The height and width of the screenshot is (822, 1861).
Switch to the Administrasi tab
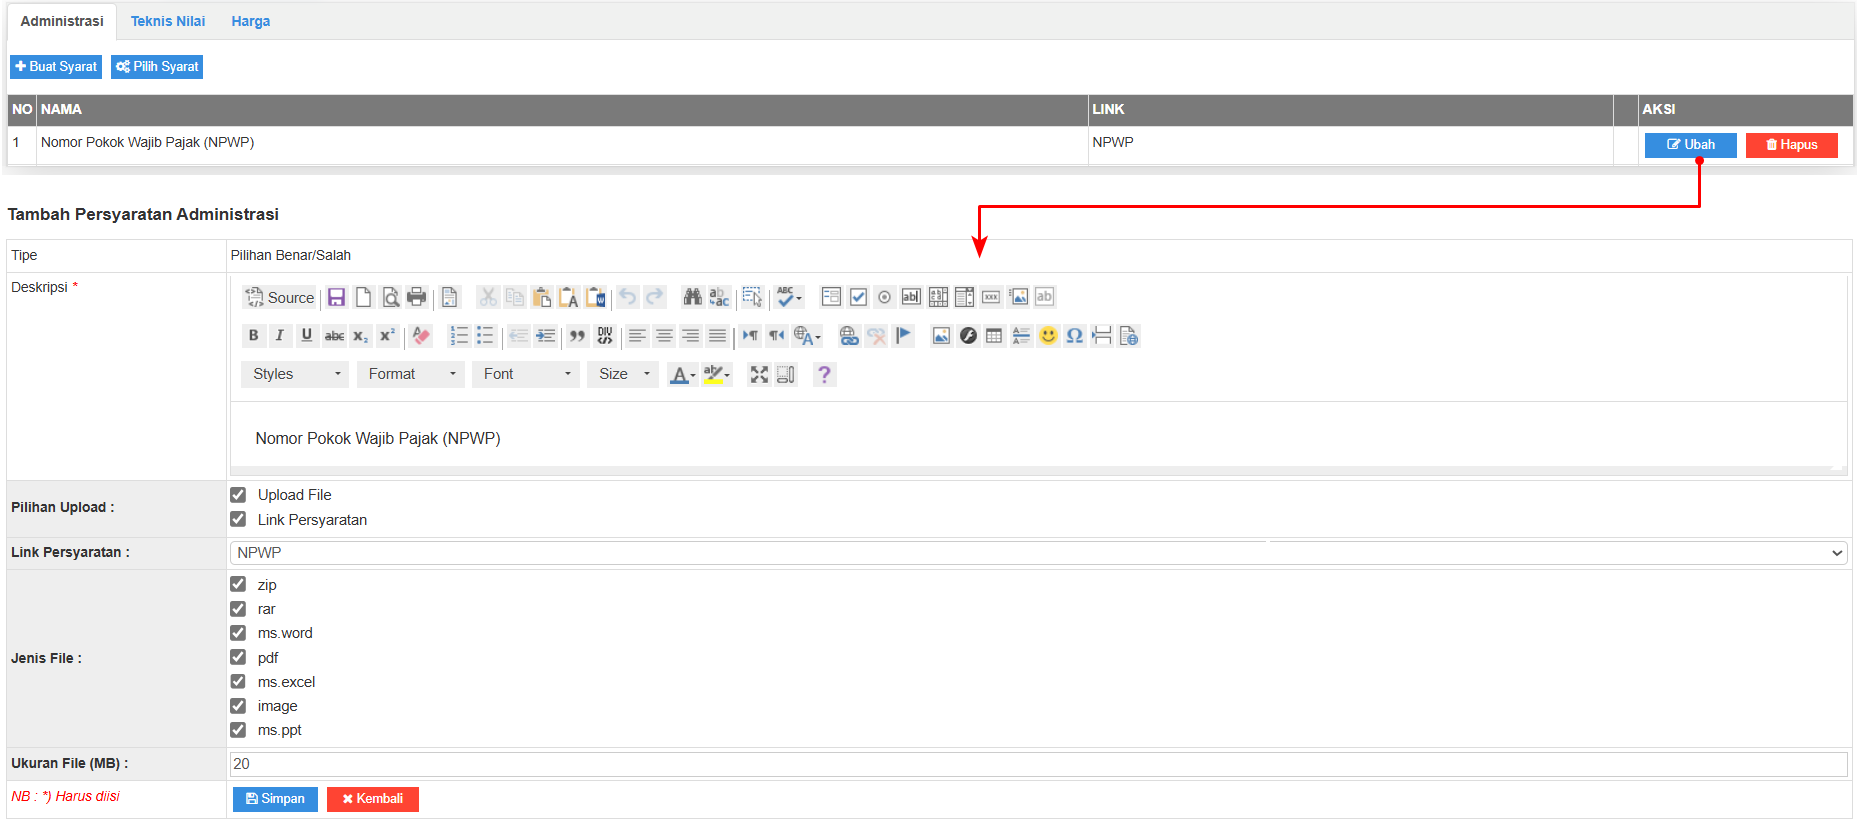point(62,21)
